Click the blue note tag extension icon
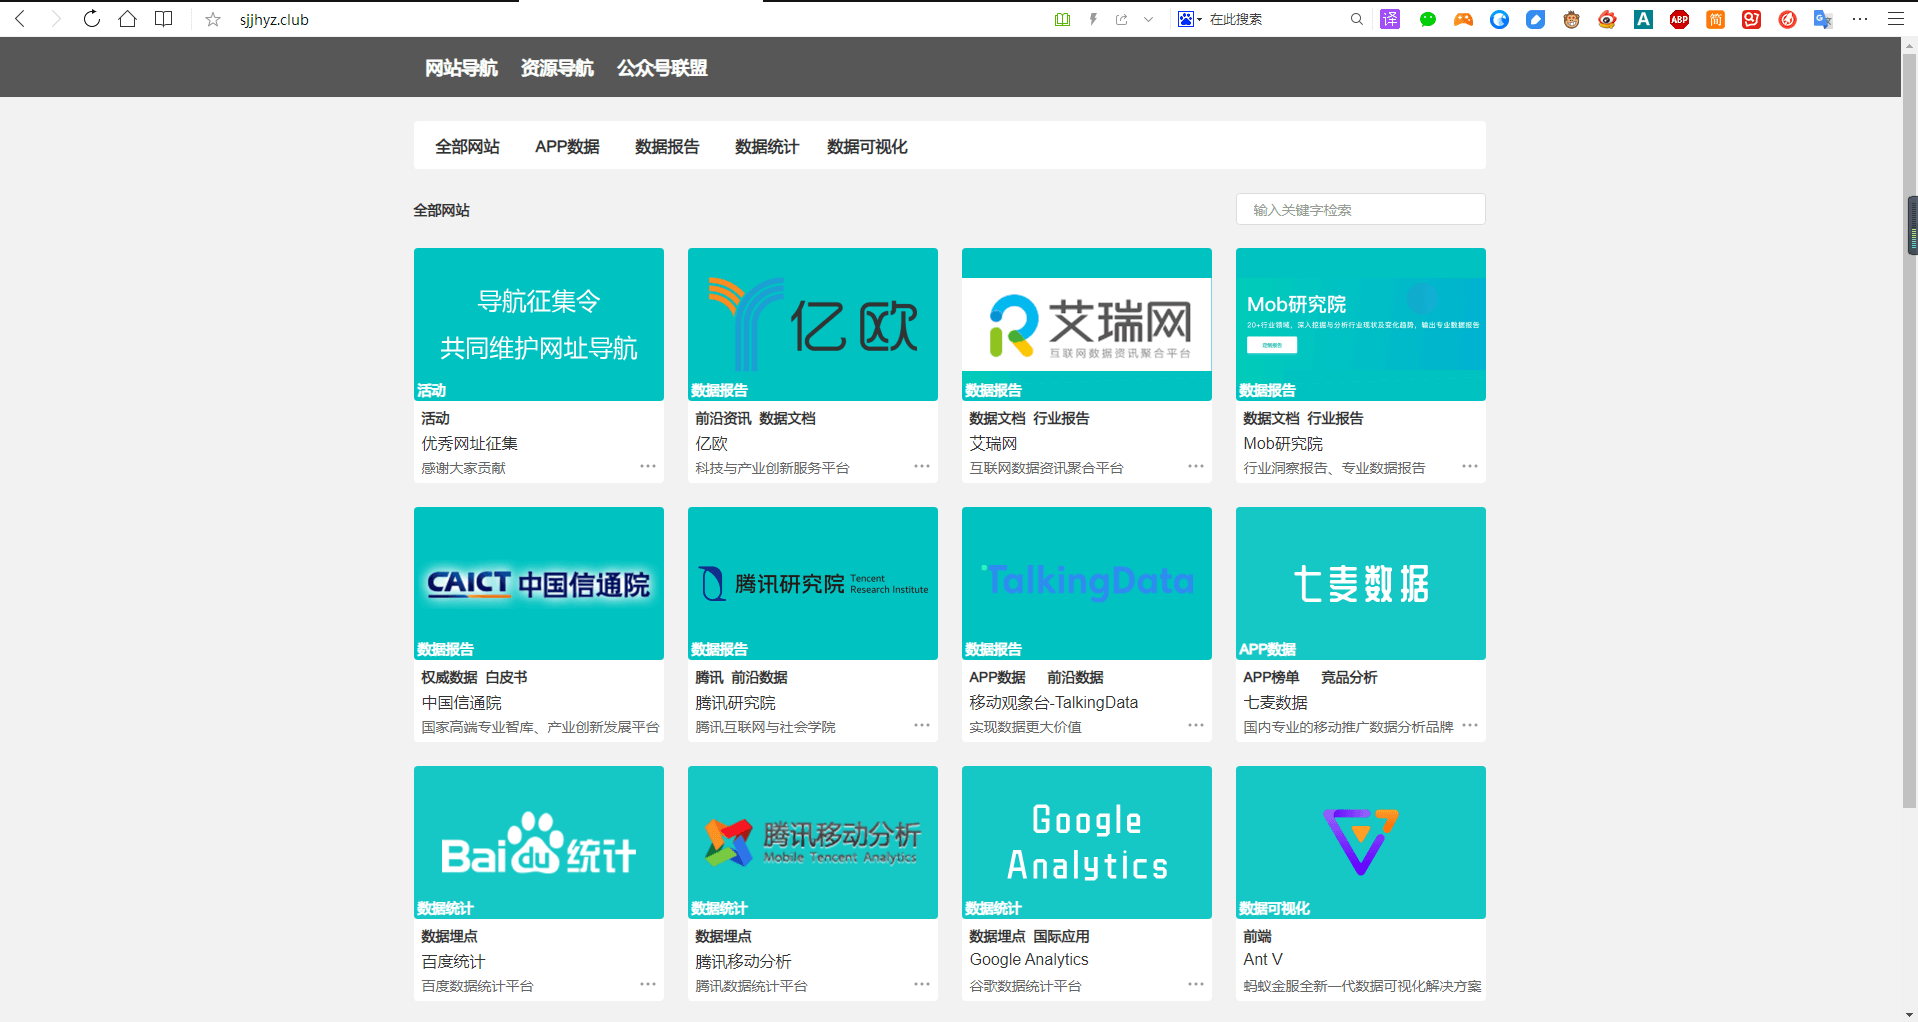 (1536, 19)
